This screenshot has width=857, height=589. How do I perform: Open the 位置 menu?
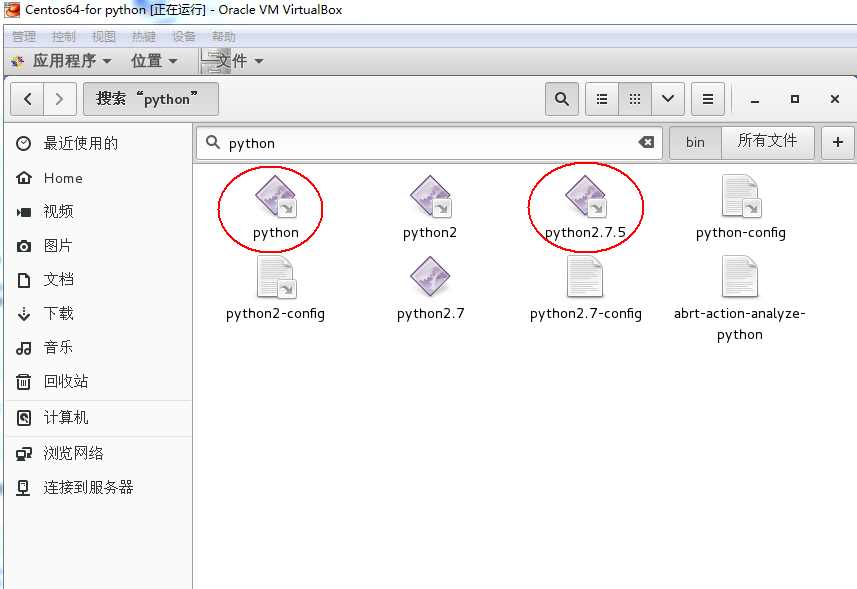pyautogui.click(x=155, y=61)
